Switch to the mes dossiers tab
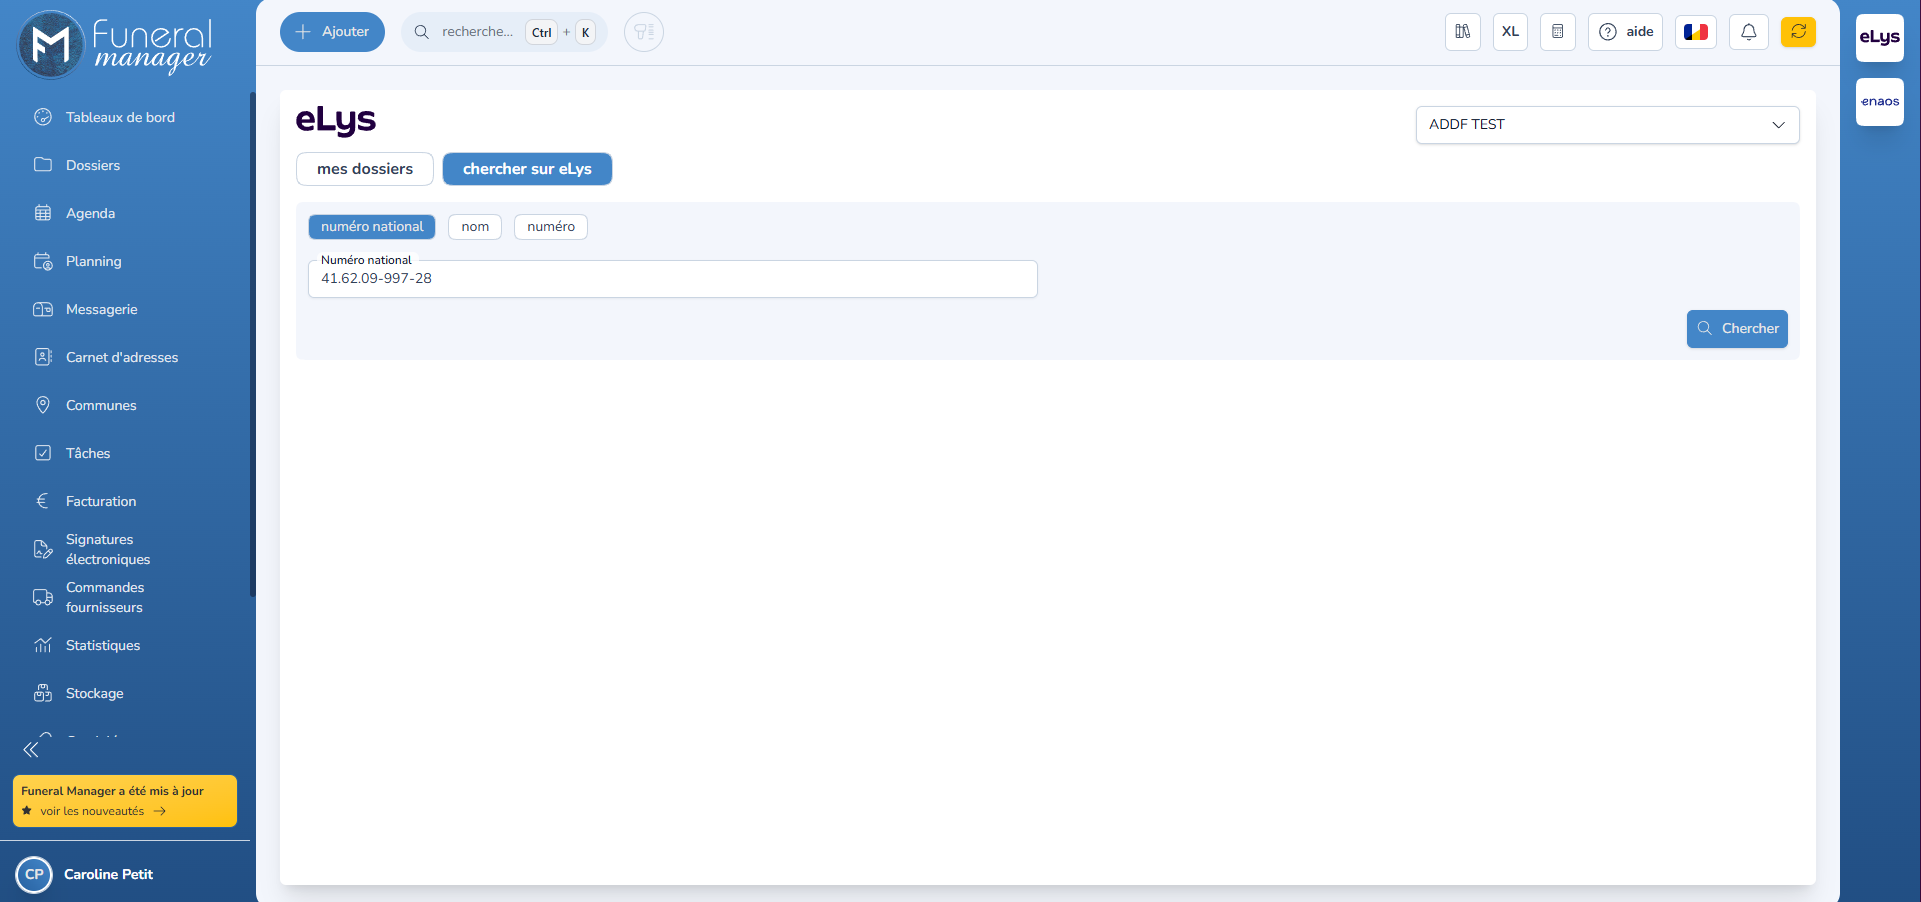 point(365,169)
